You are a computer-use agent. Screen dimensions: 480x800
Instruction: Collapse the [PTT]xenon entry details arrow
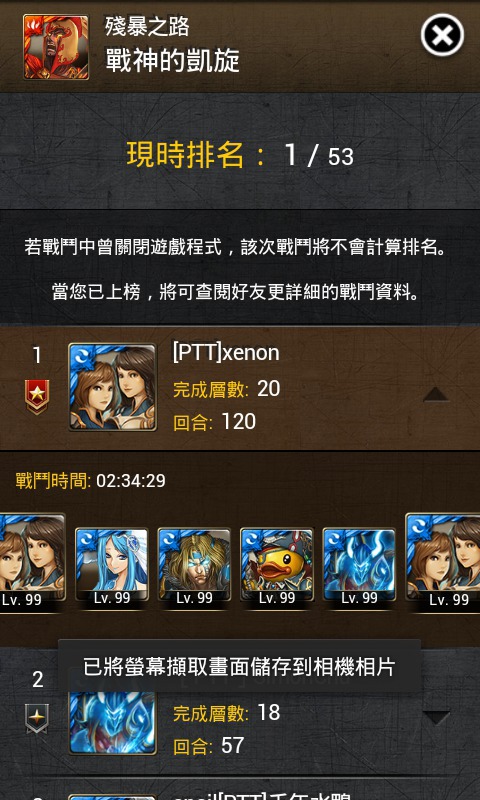[x=436, y=394]
